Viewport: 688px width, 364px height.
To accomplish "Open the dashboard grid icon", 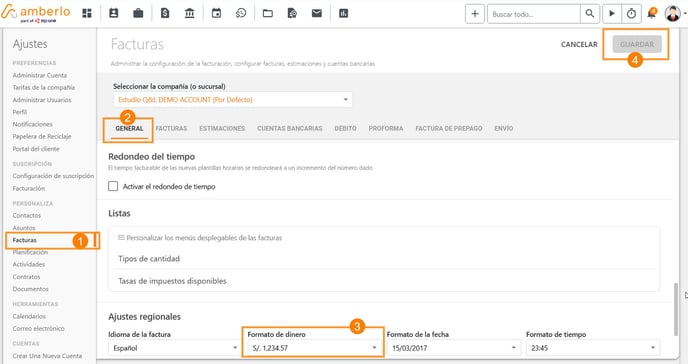I will click(x=87, y=14).
